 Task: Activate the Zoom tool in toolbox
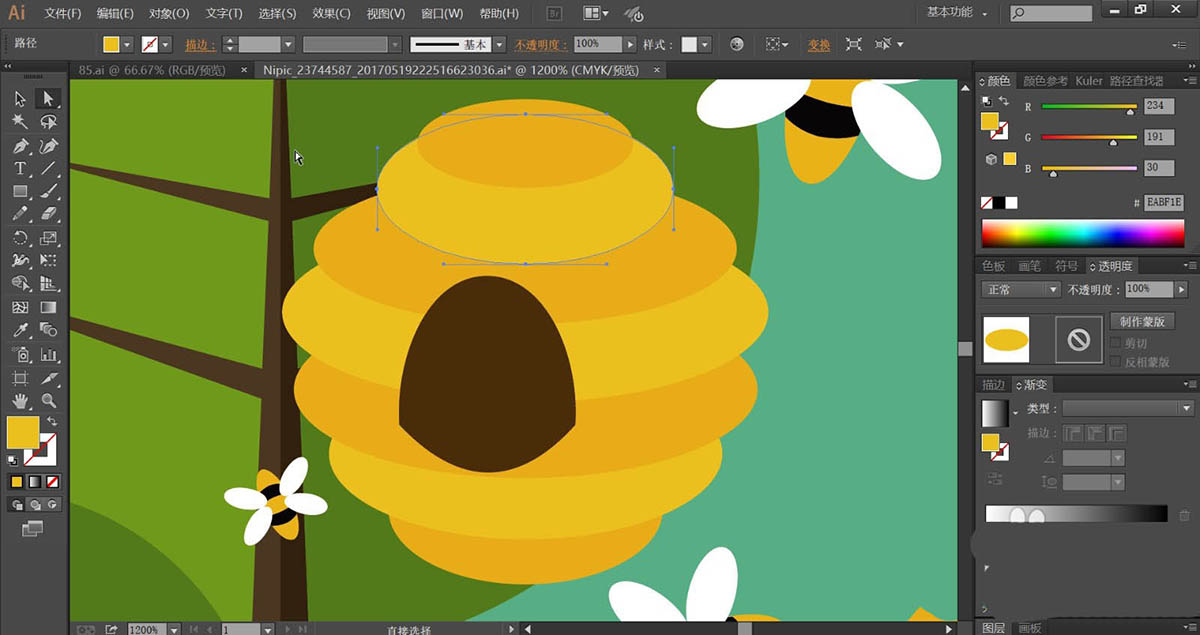pos(48,401)
